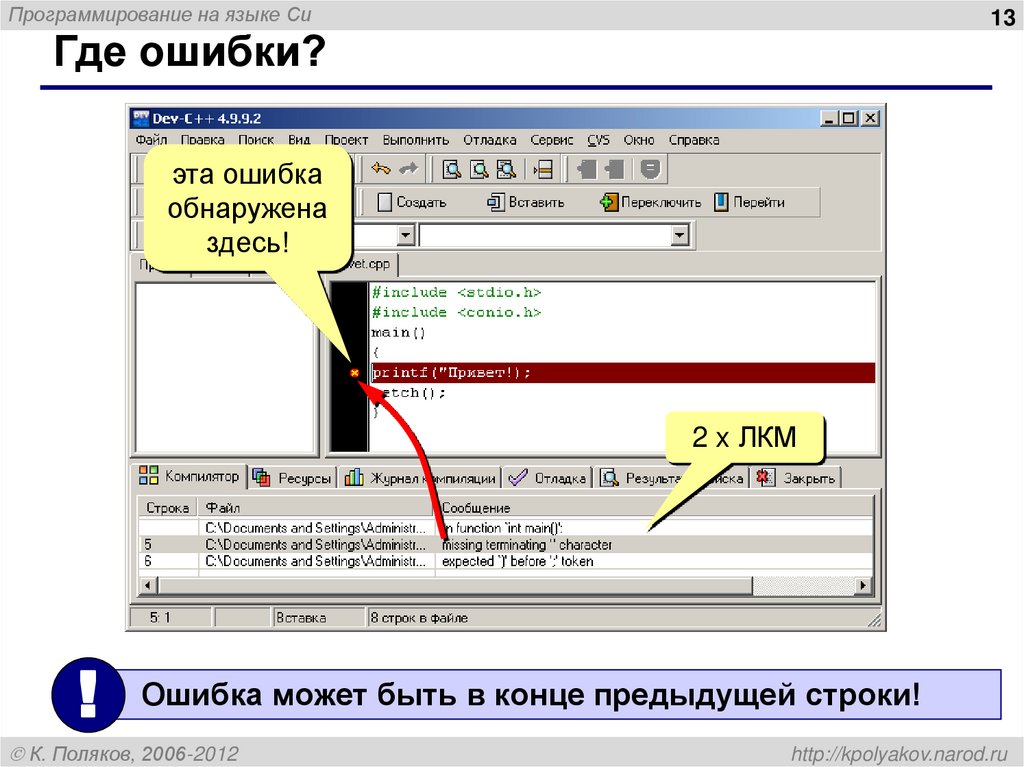Viewport: 1024px width, 767px height.
Task: Click the Закрыть tab
Action: [795, 478]
